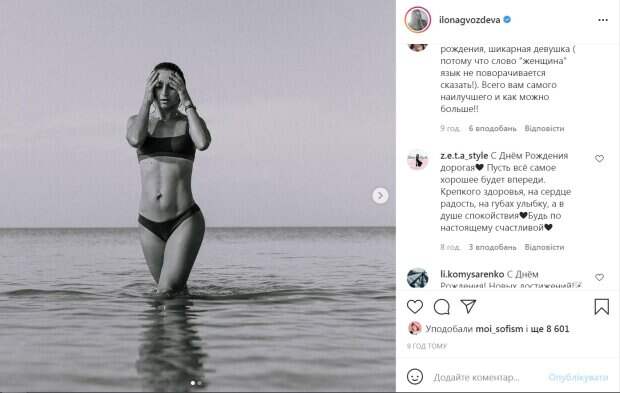Open ilonagvozdeva profile picture
This screenshot has width=620, height=393.
418,20
